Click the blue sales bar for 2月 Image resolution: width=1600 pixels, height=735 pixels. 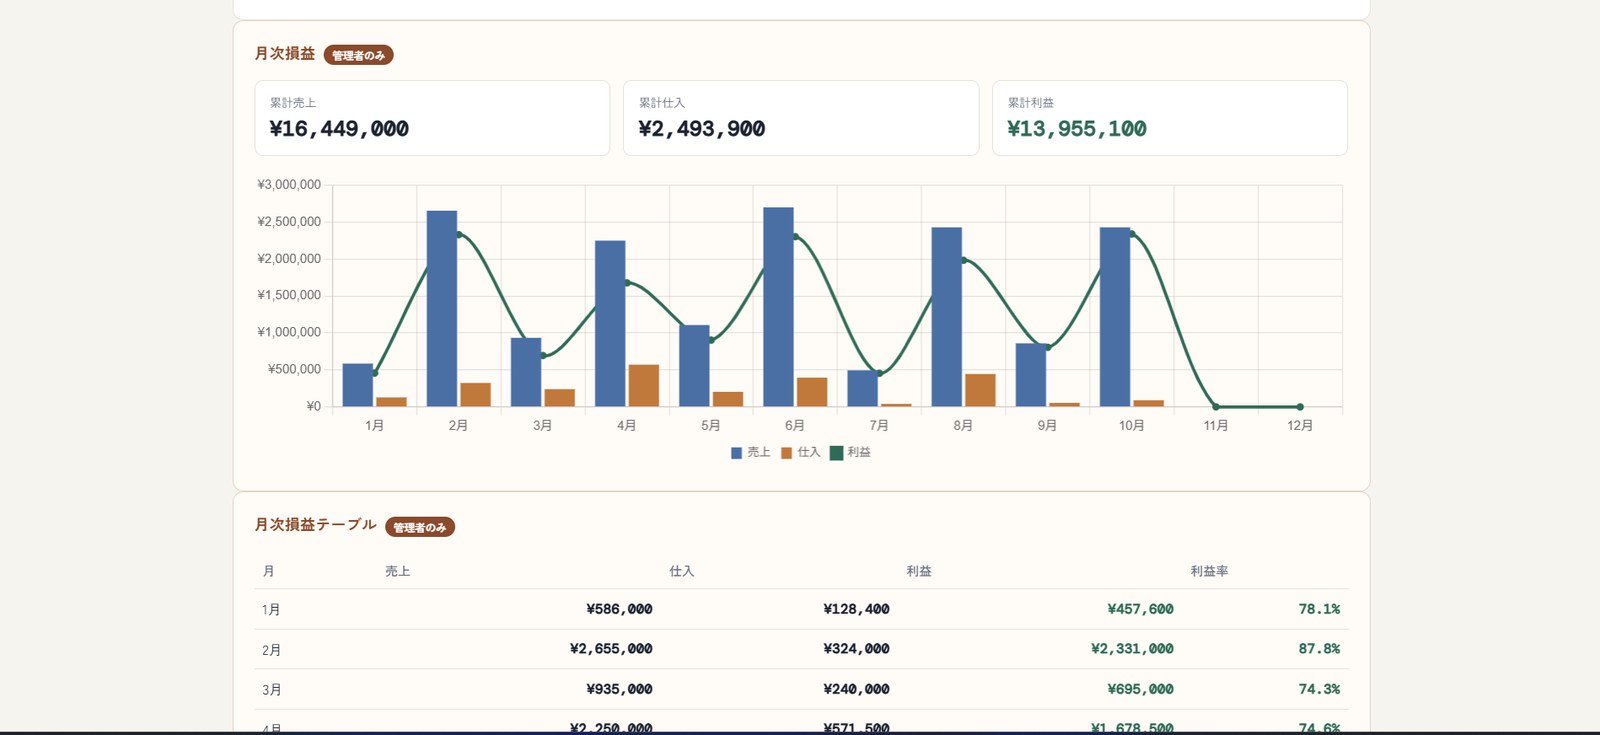442,309
